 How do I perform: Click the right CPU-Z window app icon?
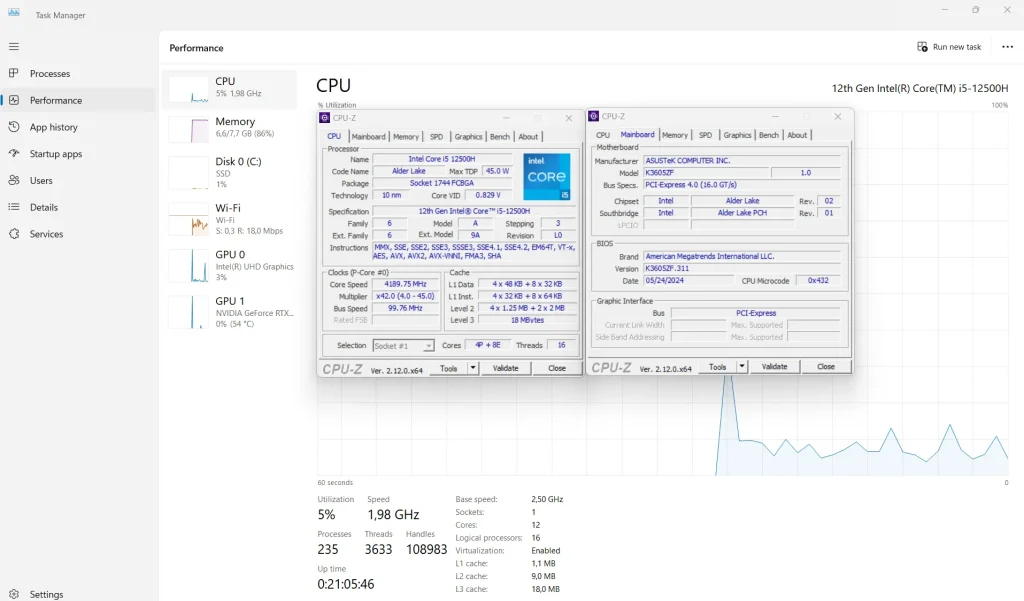click(x=594, y=116)
